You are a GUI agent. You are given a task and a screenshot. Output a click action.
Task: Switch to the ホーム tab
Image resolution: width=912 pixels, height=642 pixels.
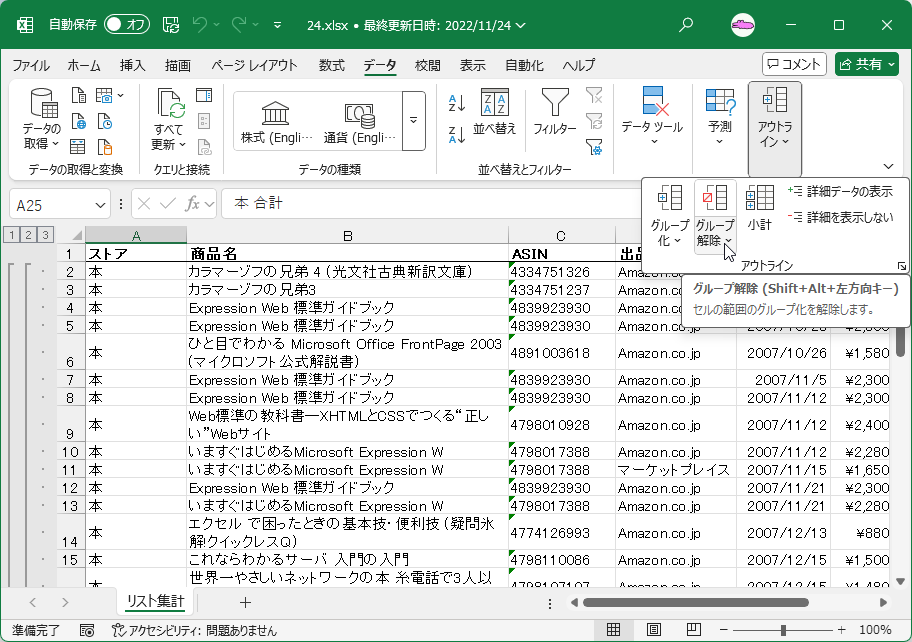84,65
